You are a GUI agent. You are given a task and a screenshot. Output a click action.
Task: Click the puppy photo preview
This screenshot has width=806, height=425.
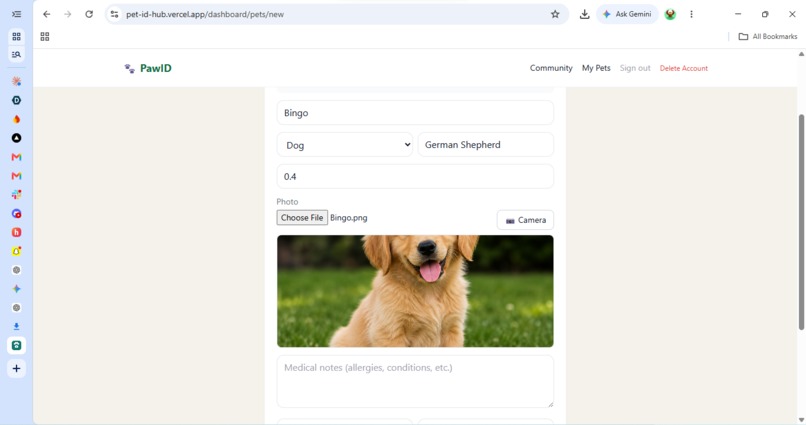415,291
